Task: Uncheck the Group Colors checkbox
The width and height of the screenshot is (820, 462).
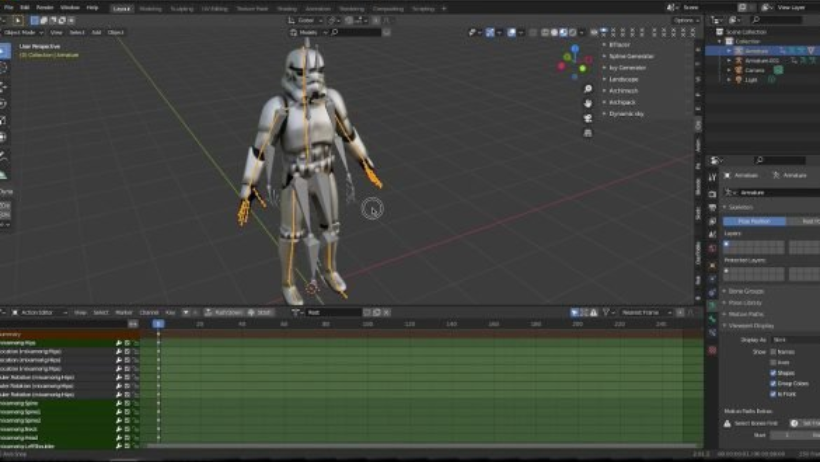Action: [773, 384]
